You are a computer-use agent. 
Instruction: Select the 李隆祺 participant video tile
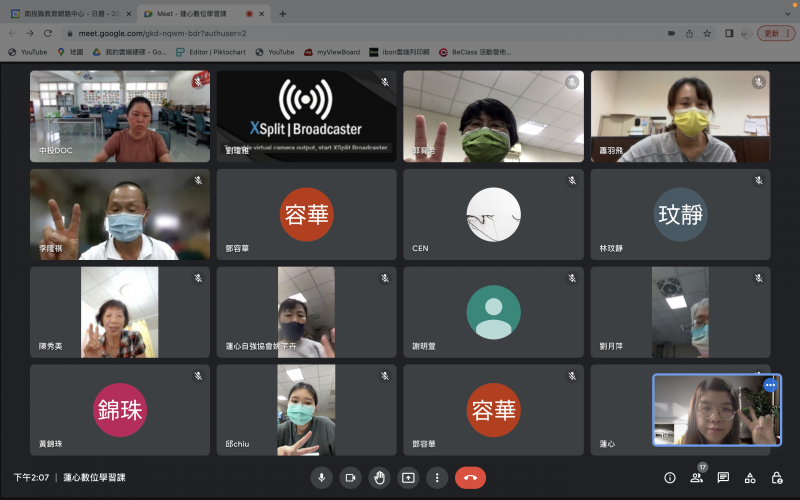120,214
